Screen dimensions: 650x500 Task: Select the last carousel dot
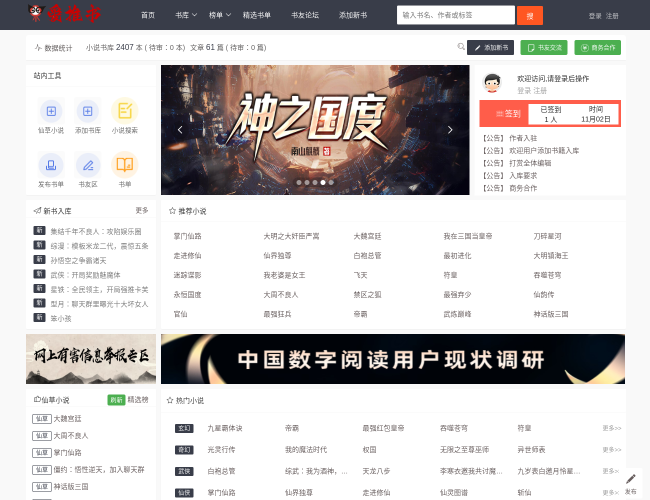point(331,182)
